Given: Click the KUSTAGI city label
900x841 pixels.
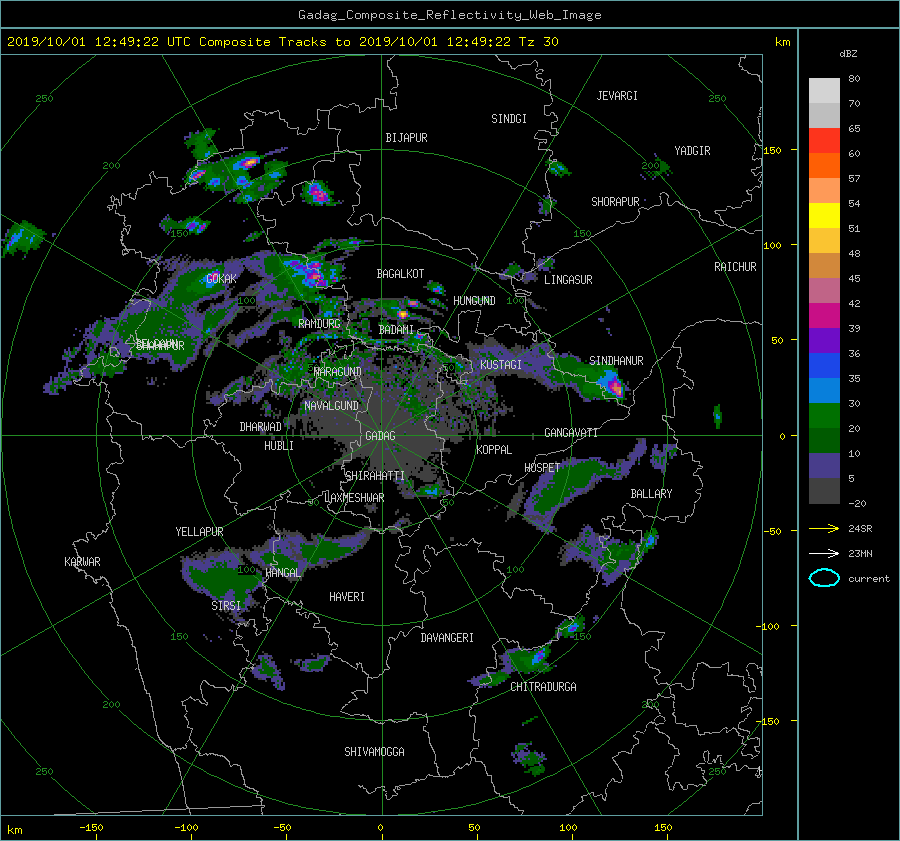Looking at the screenshot, I should point(501,365).
